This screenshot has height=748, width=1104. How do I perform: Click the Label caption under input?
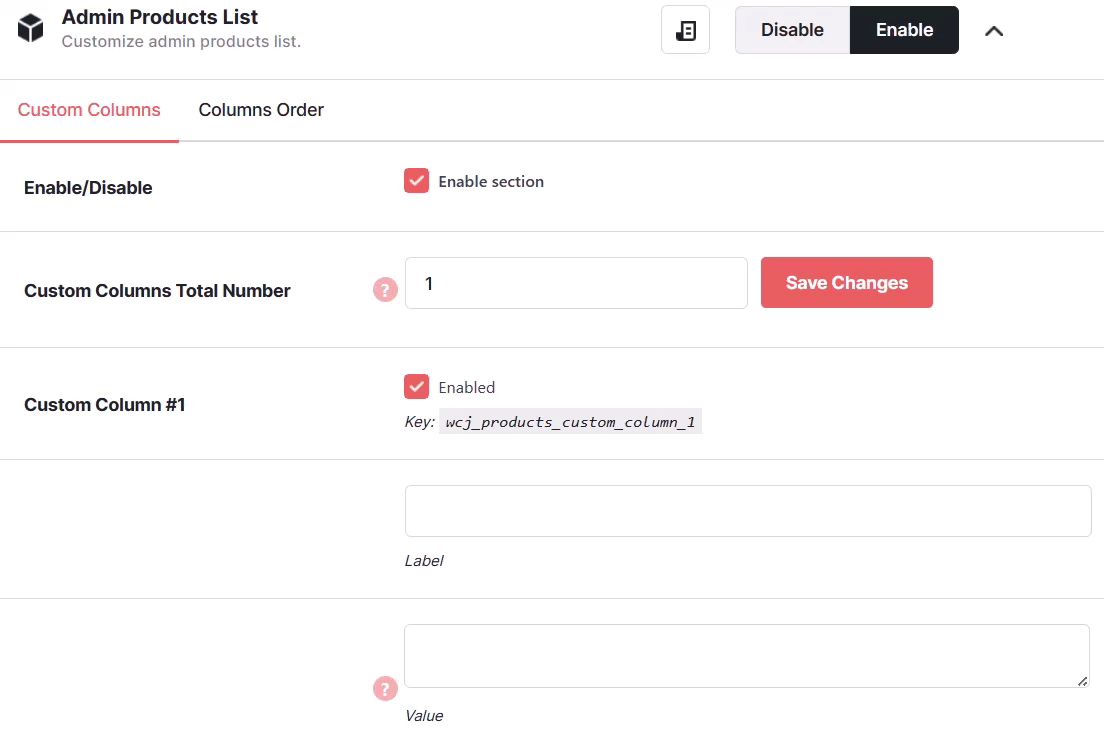click(424, 561)
